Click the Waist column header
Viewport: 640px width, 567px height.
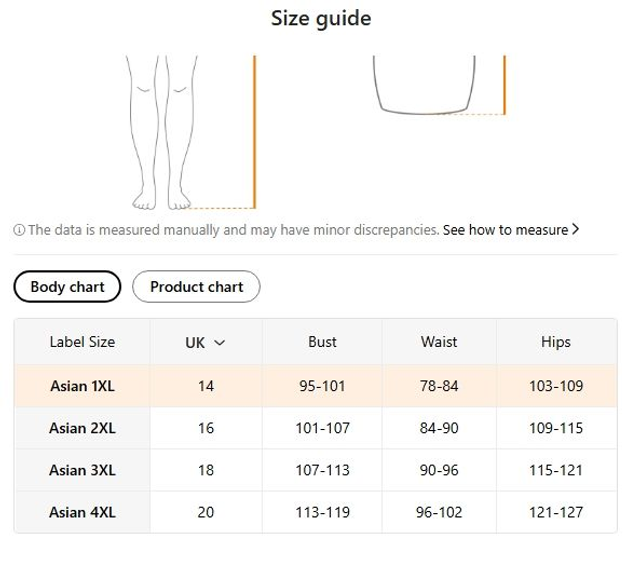(x=439, y=342)
